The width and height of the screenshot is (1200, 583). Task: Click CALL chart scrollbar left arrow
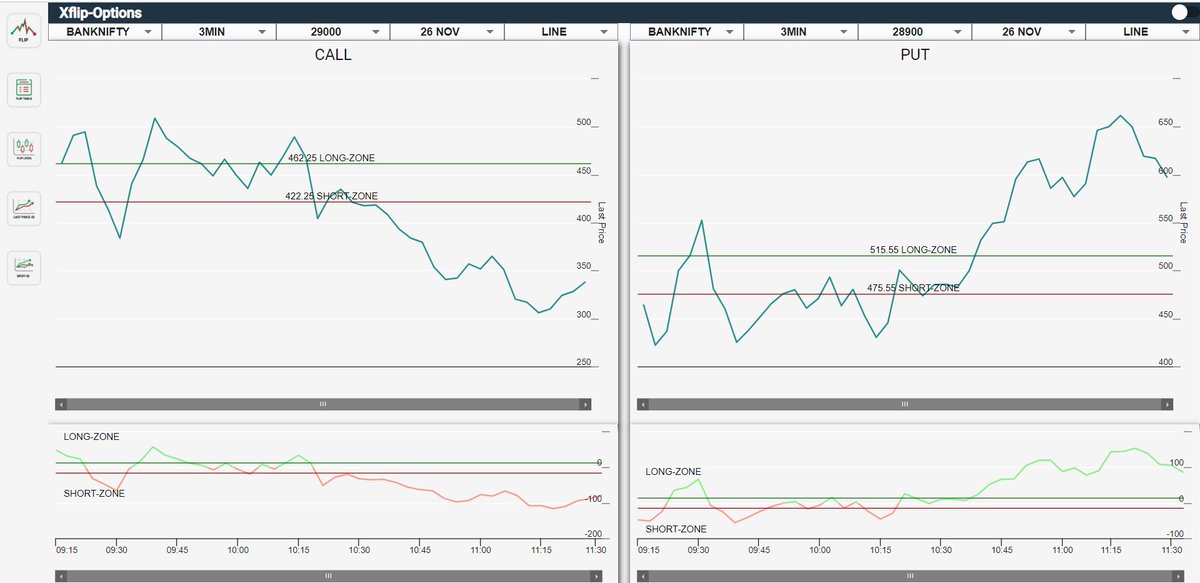click(x=61, y=405)
